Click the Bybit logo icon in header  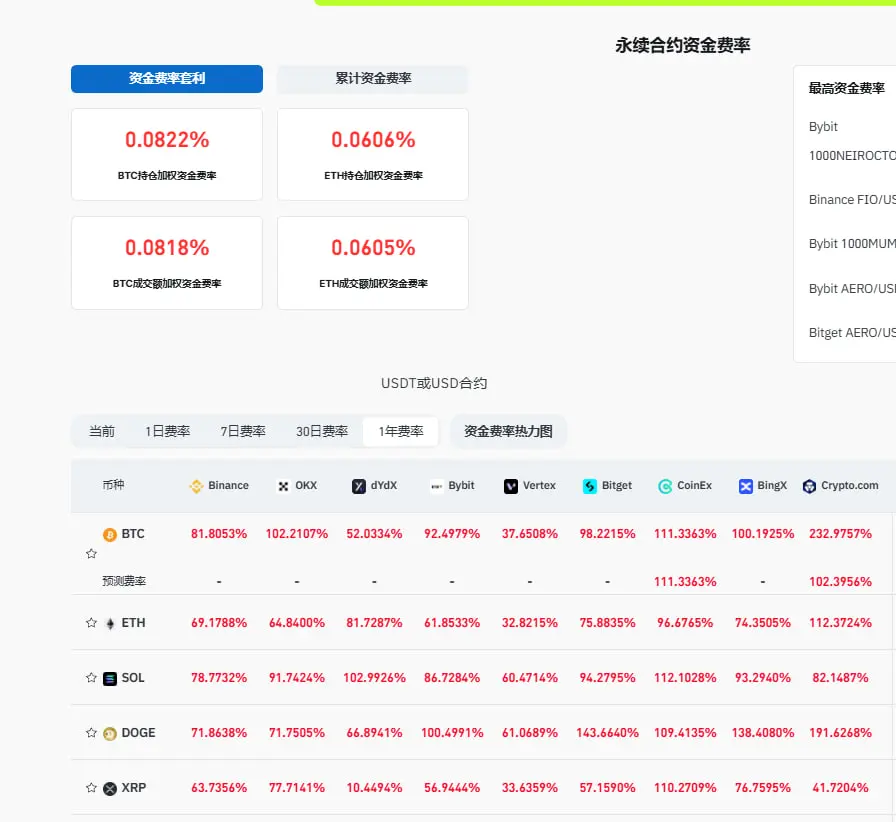(437, 486)
